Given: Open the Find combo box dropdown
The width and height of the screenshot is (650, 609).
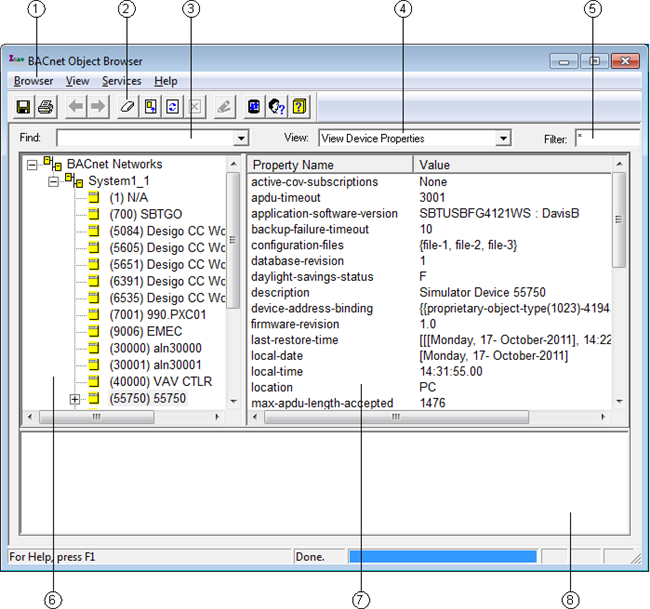Looking at the screenshot, I should [241, 139].
